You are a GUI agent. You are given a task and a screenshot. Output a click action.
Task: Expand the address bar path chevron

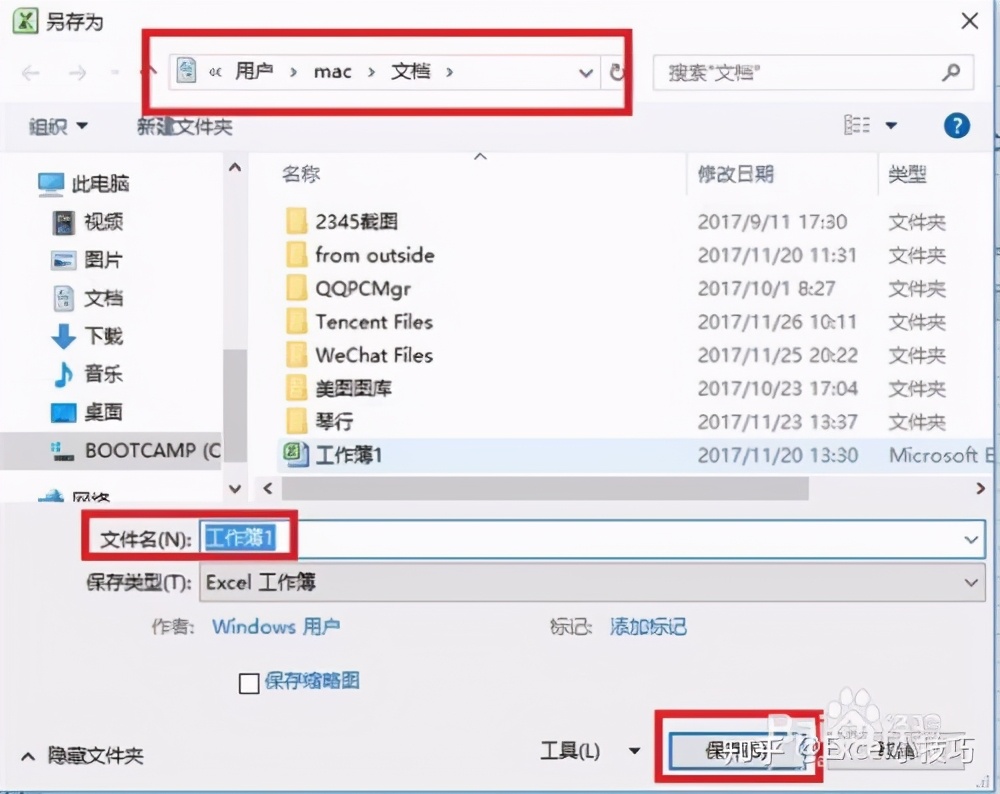point(586,73)
